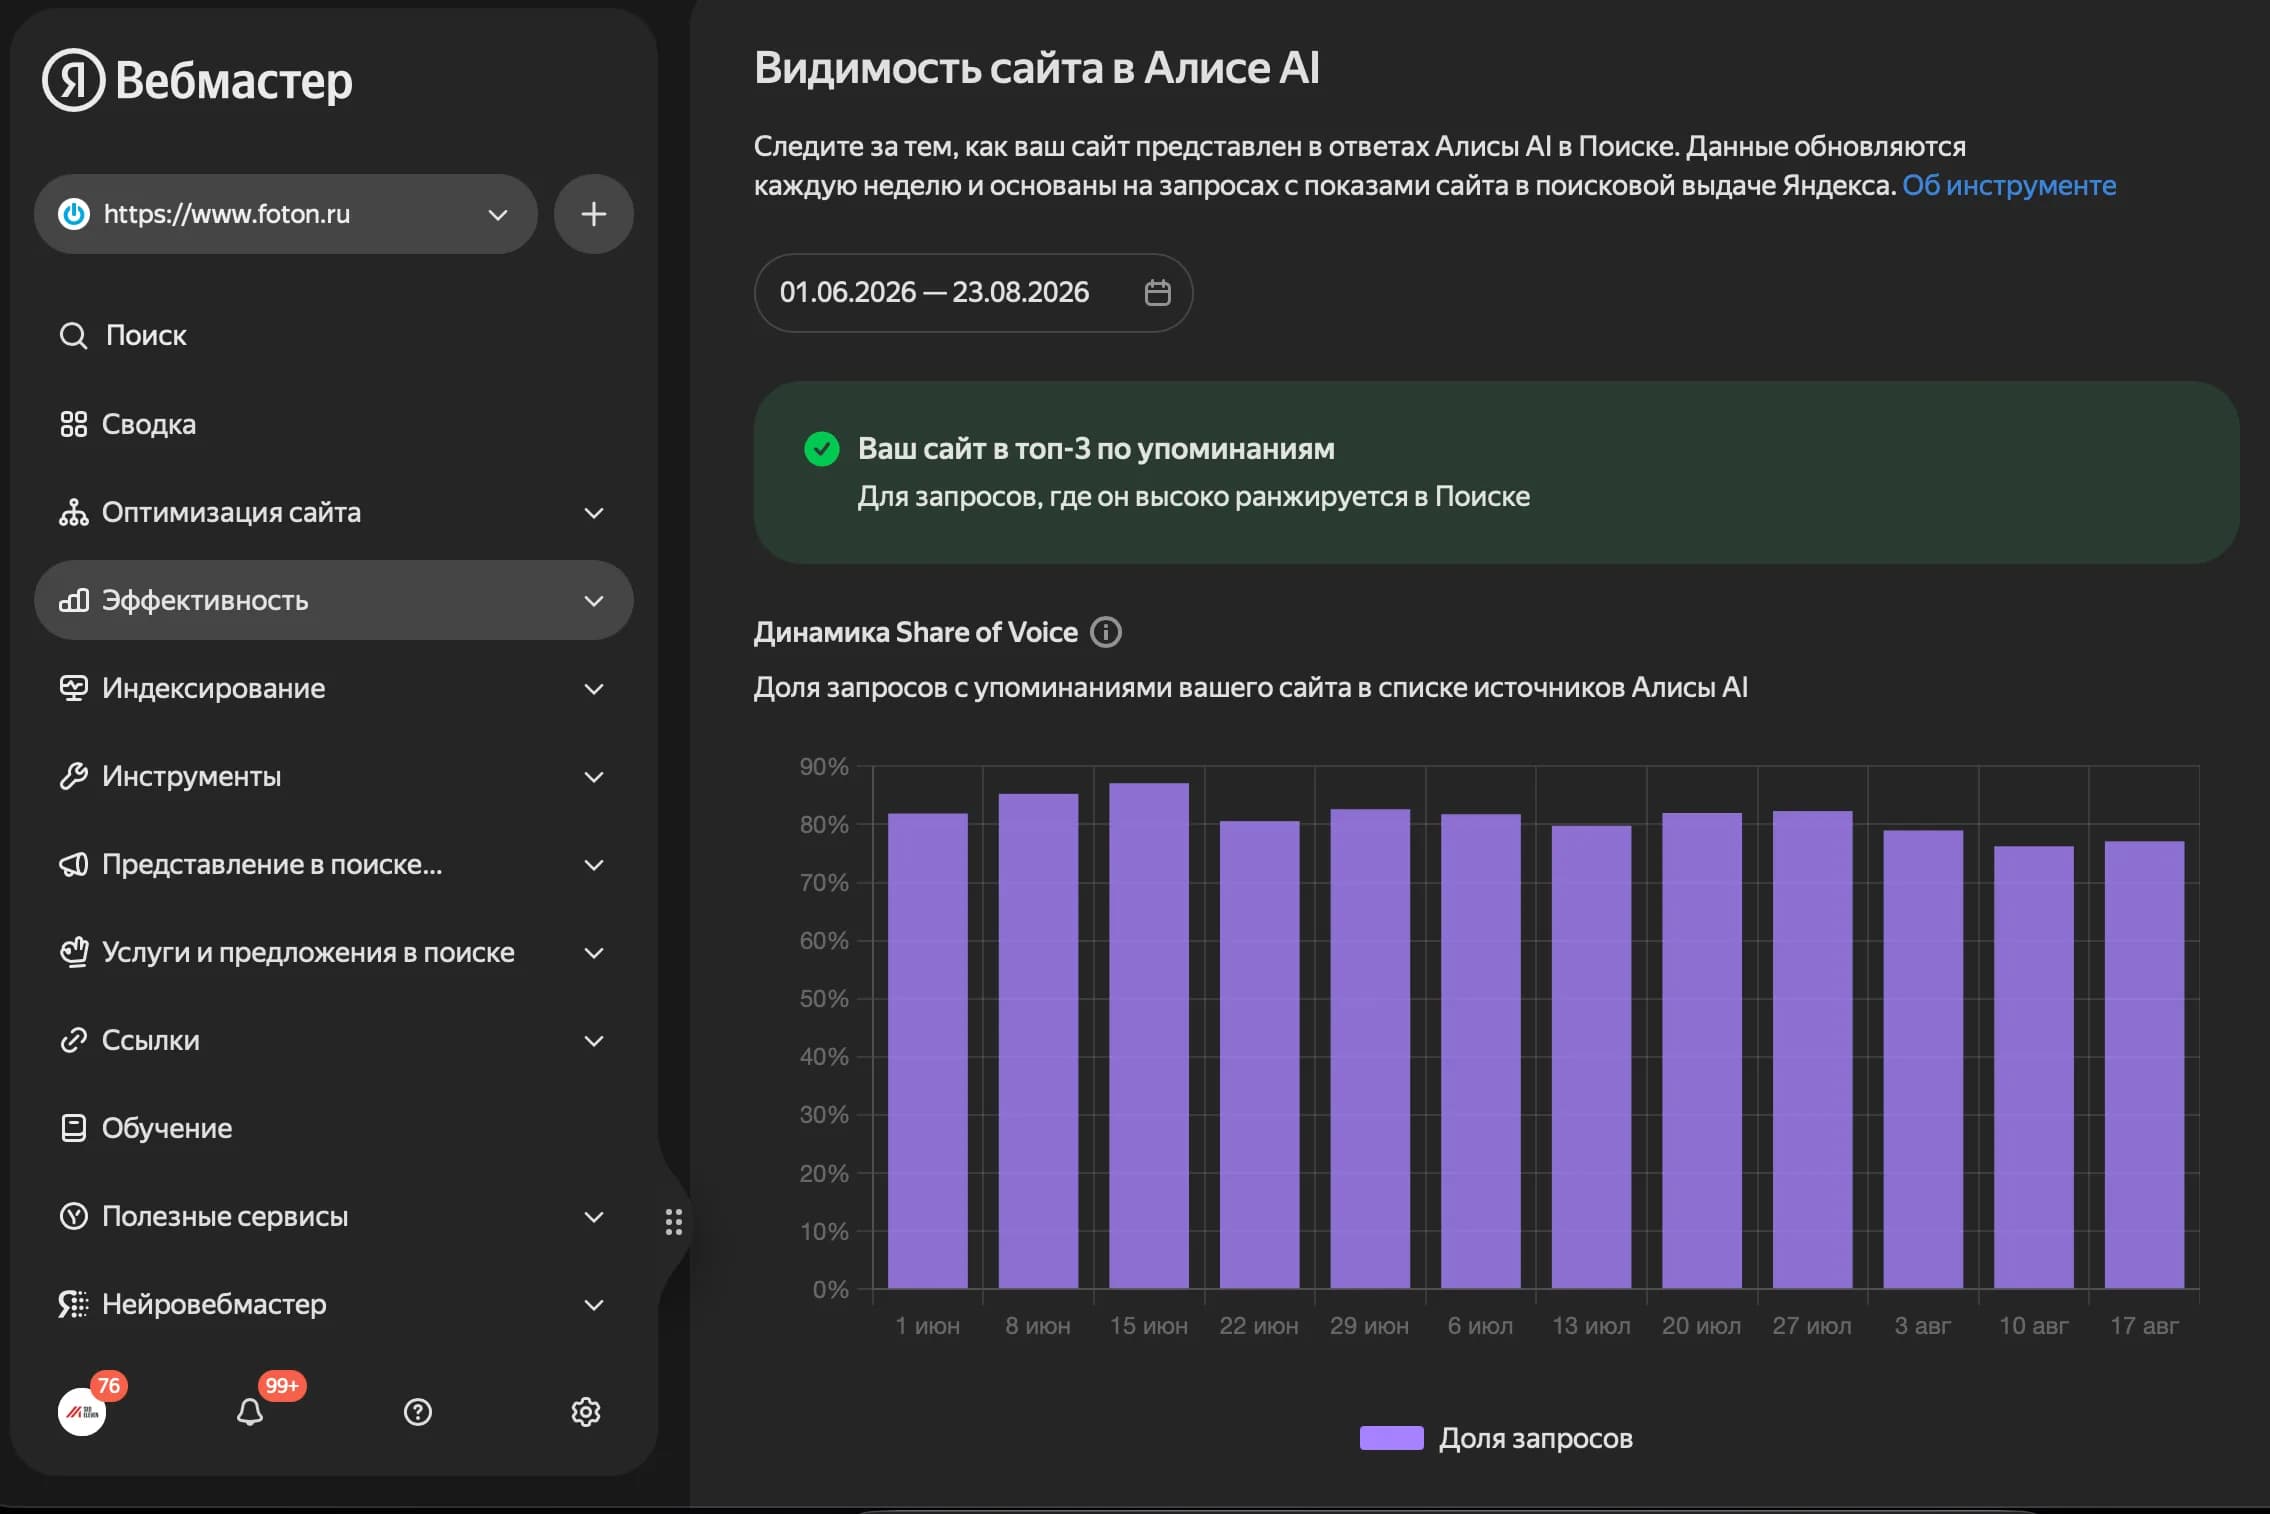
Task: Click the Ваш сайт в топ-3 banner text
Action: (1096, 449)
